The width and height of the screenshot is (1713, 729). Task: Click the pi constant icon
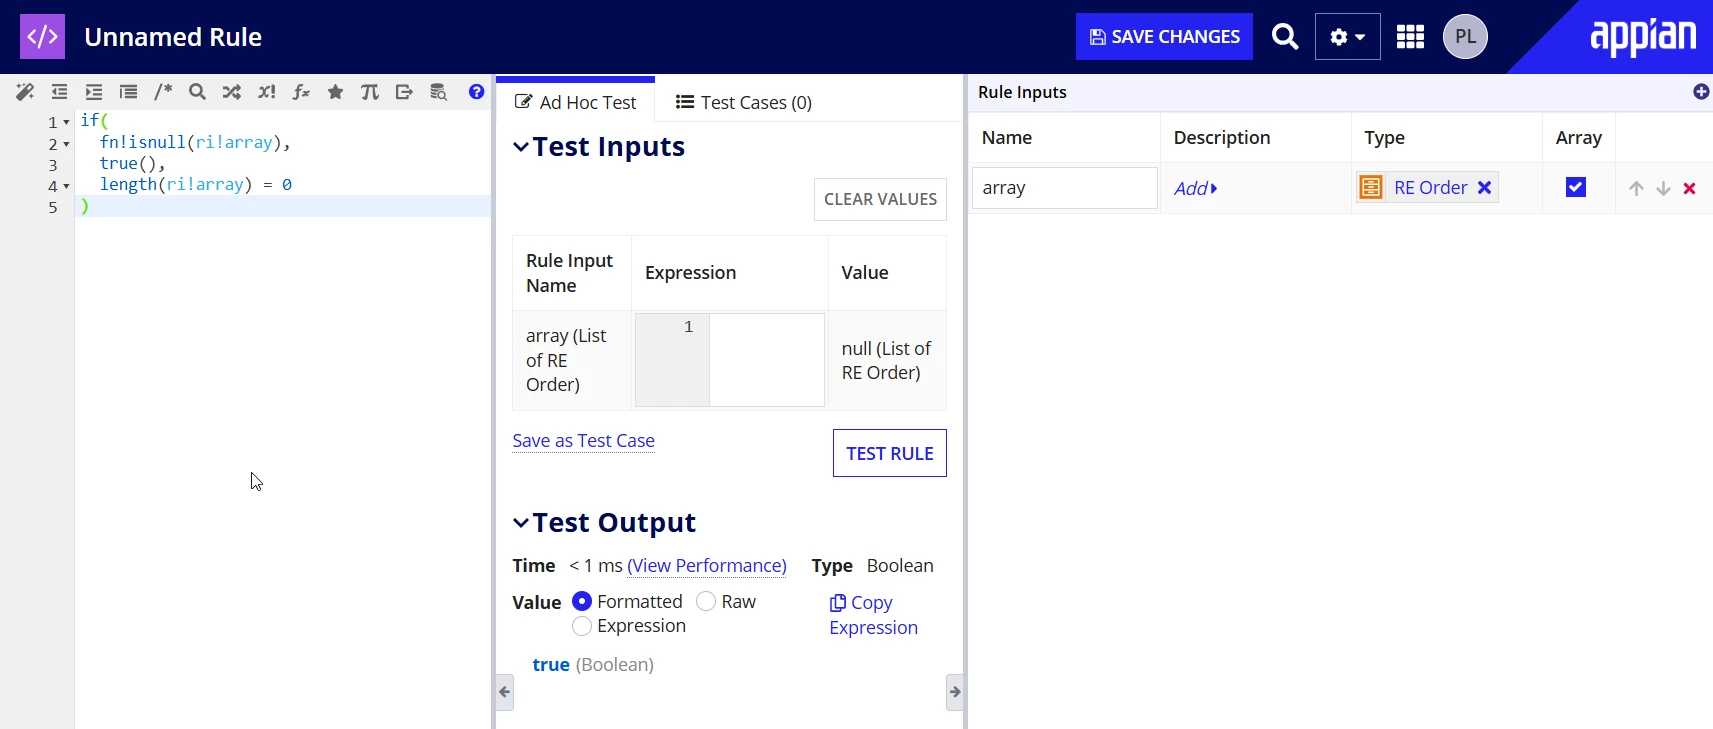[x=370, y=92]
